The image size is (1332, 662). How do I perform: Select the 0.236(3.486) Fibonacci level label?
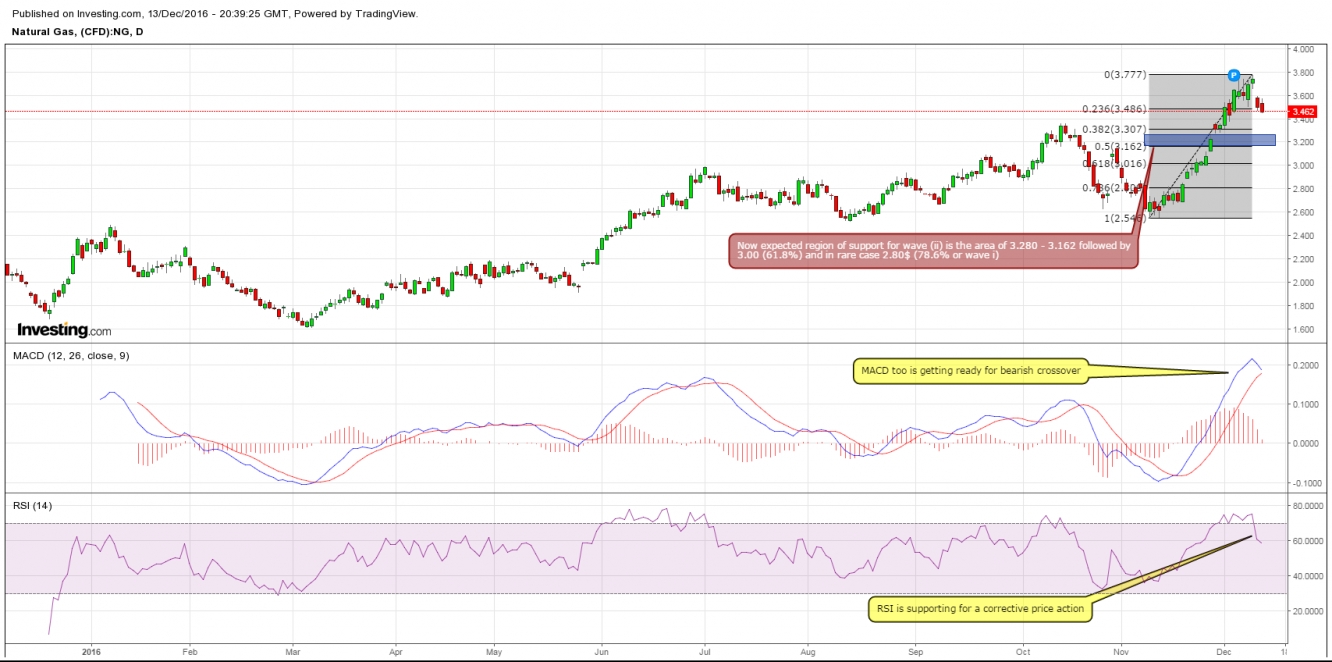[1113, 107]
